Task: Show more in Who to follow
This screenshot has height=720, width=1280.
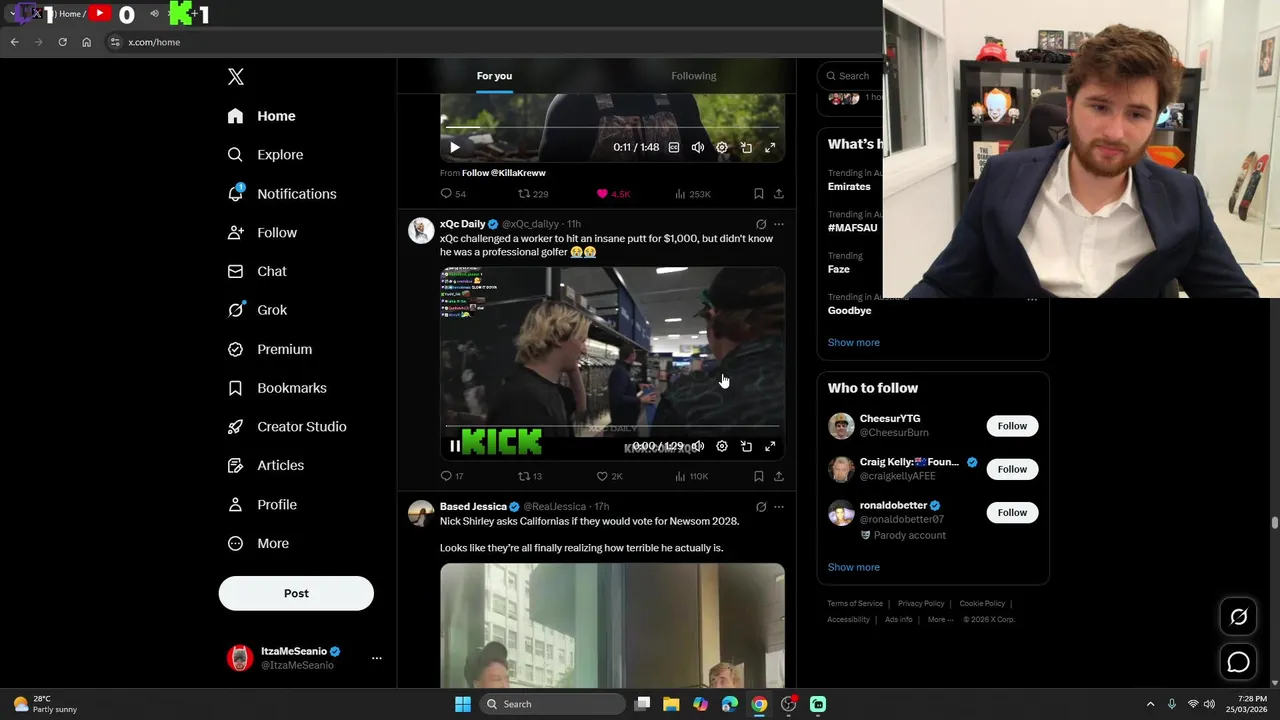Action: [x=853, y=567]
